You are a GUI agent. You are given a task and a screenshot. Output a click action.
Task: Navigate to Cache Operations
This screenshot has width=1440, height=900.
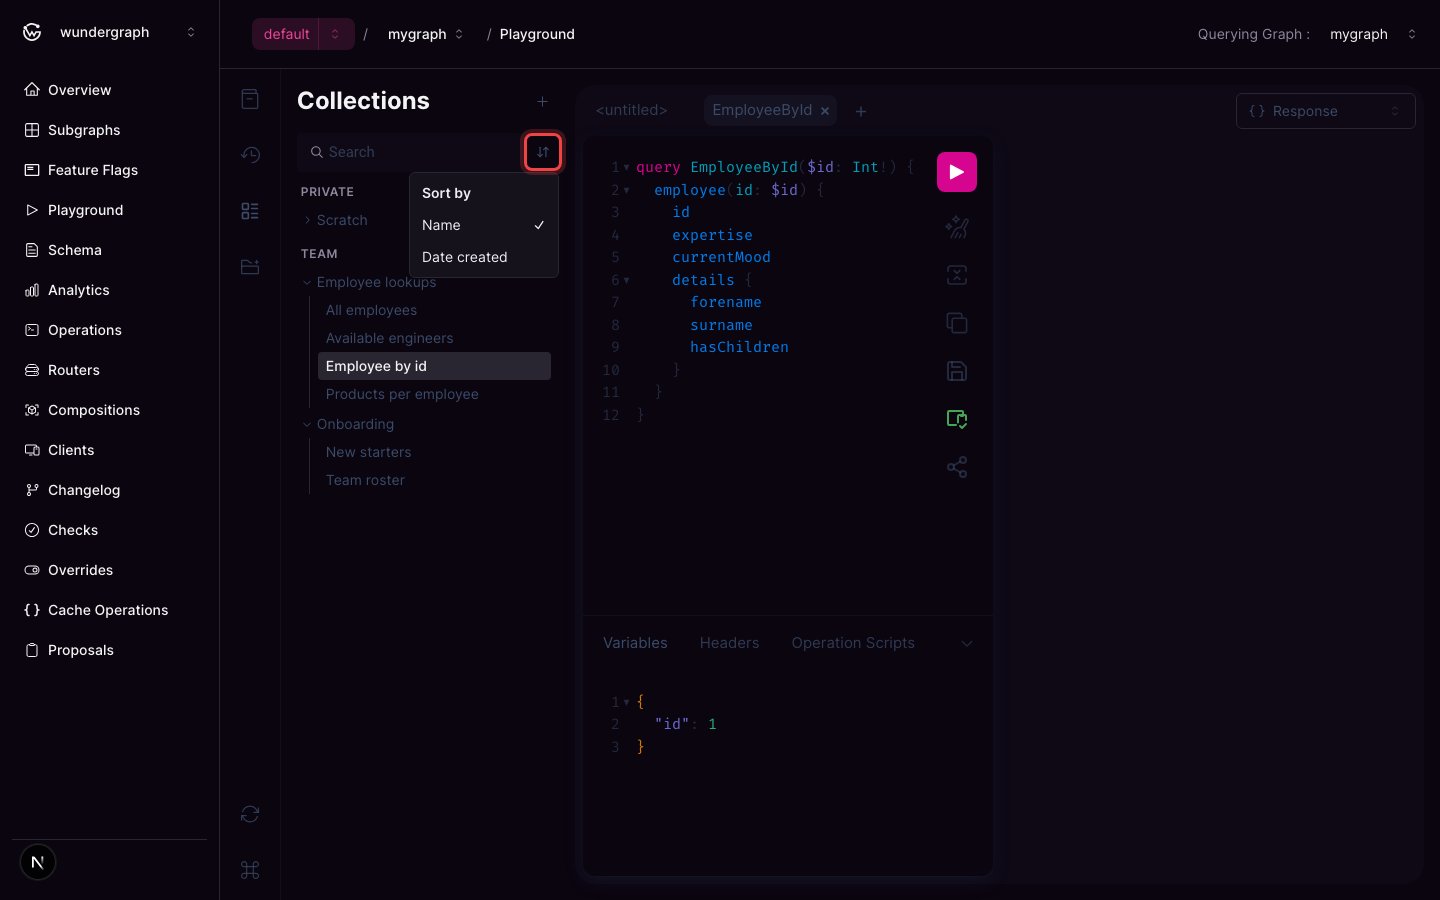click(x=109, y=610)
